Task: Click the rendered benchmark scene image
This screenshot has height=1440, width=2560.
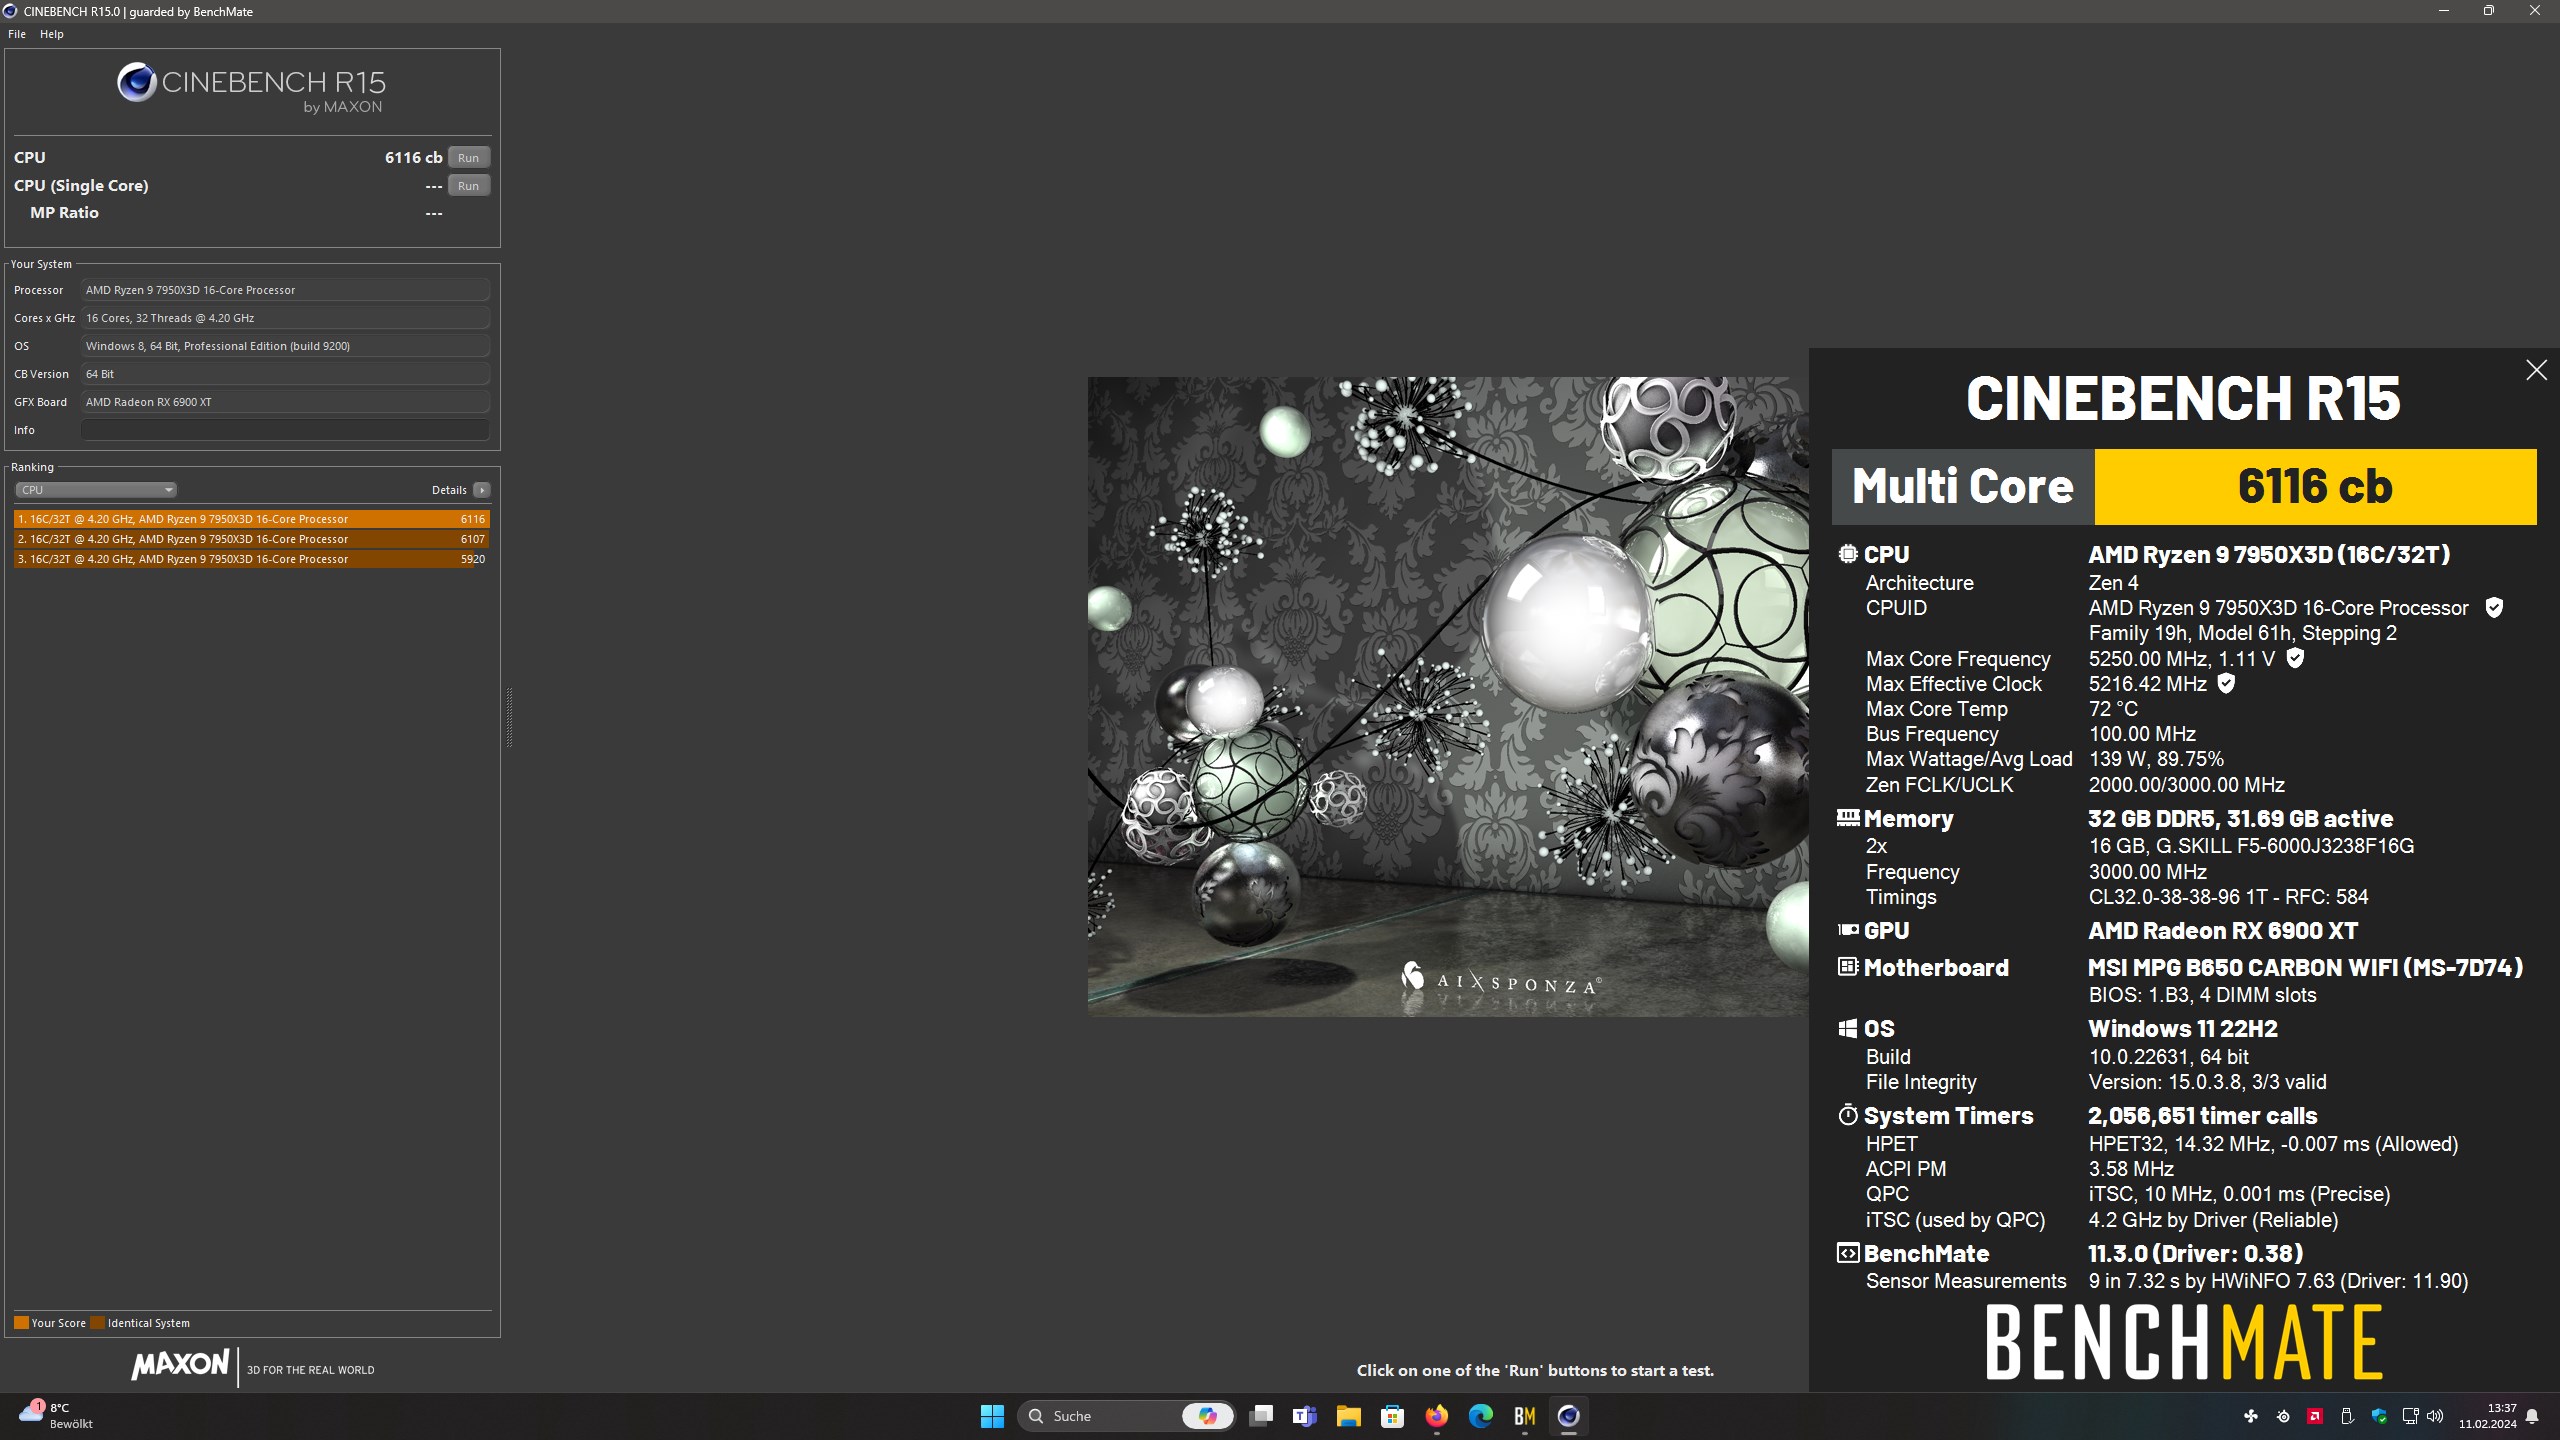Action: [1448, 697]
